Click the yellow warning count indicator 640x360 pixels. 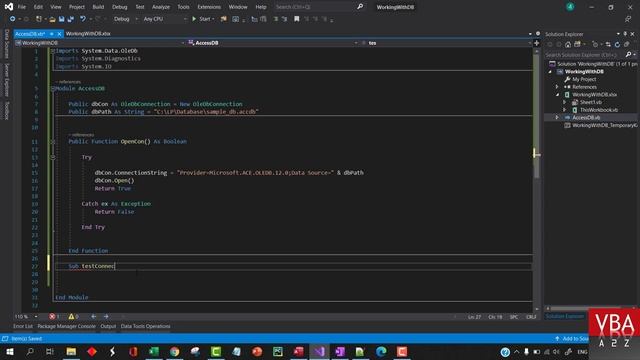73,316
